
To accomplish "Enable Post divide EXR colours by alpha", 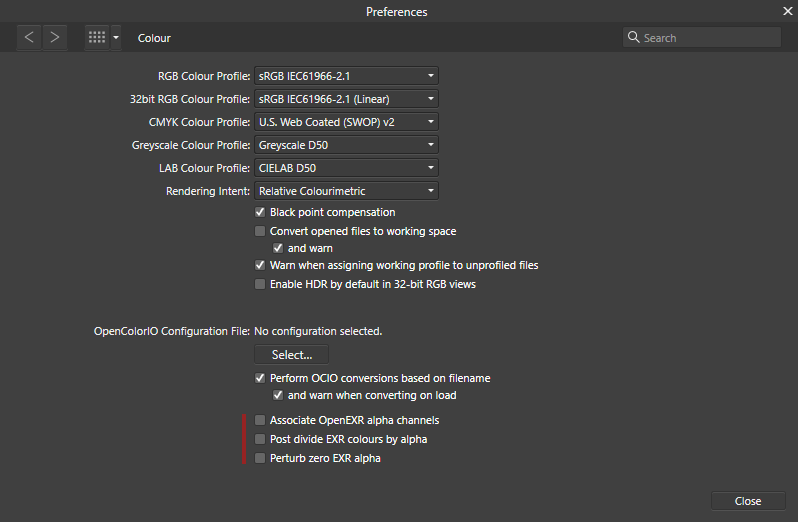I will coord(260,439).
